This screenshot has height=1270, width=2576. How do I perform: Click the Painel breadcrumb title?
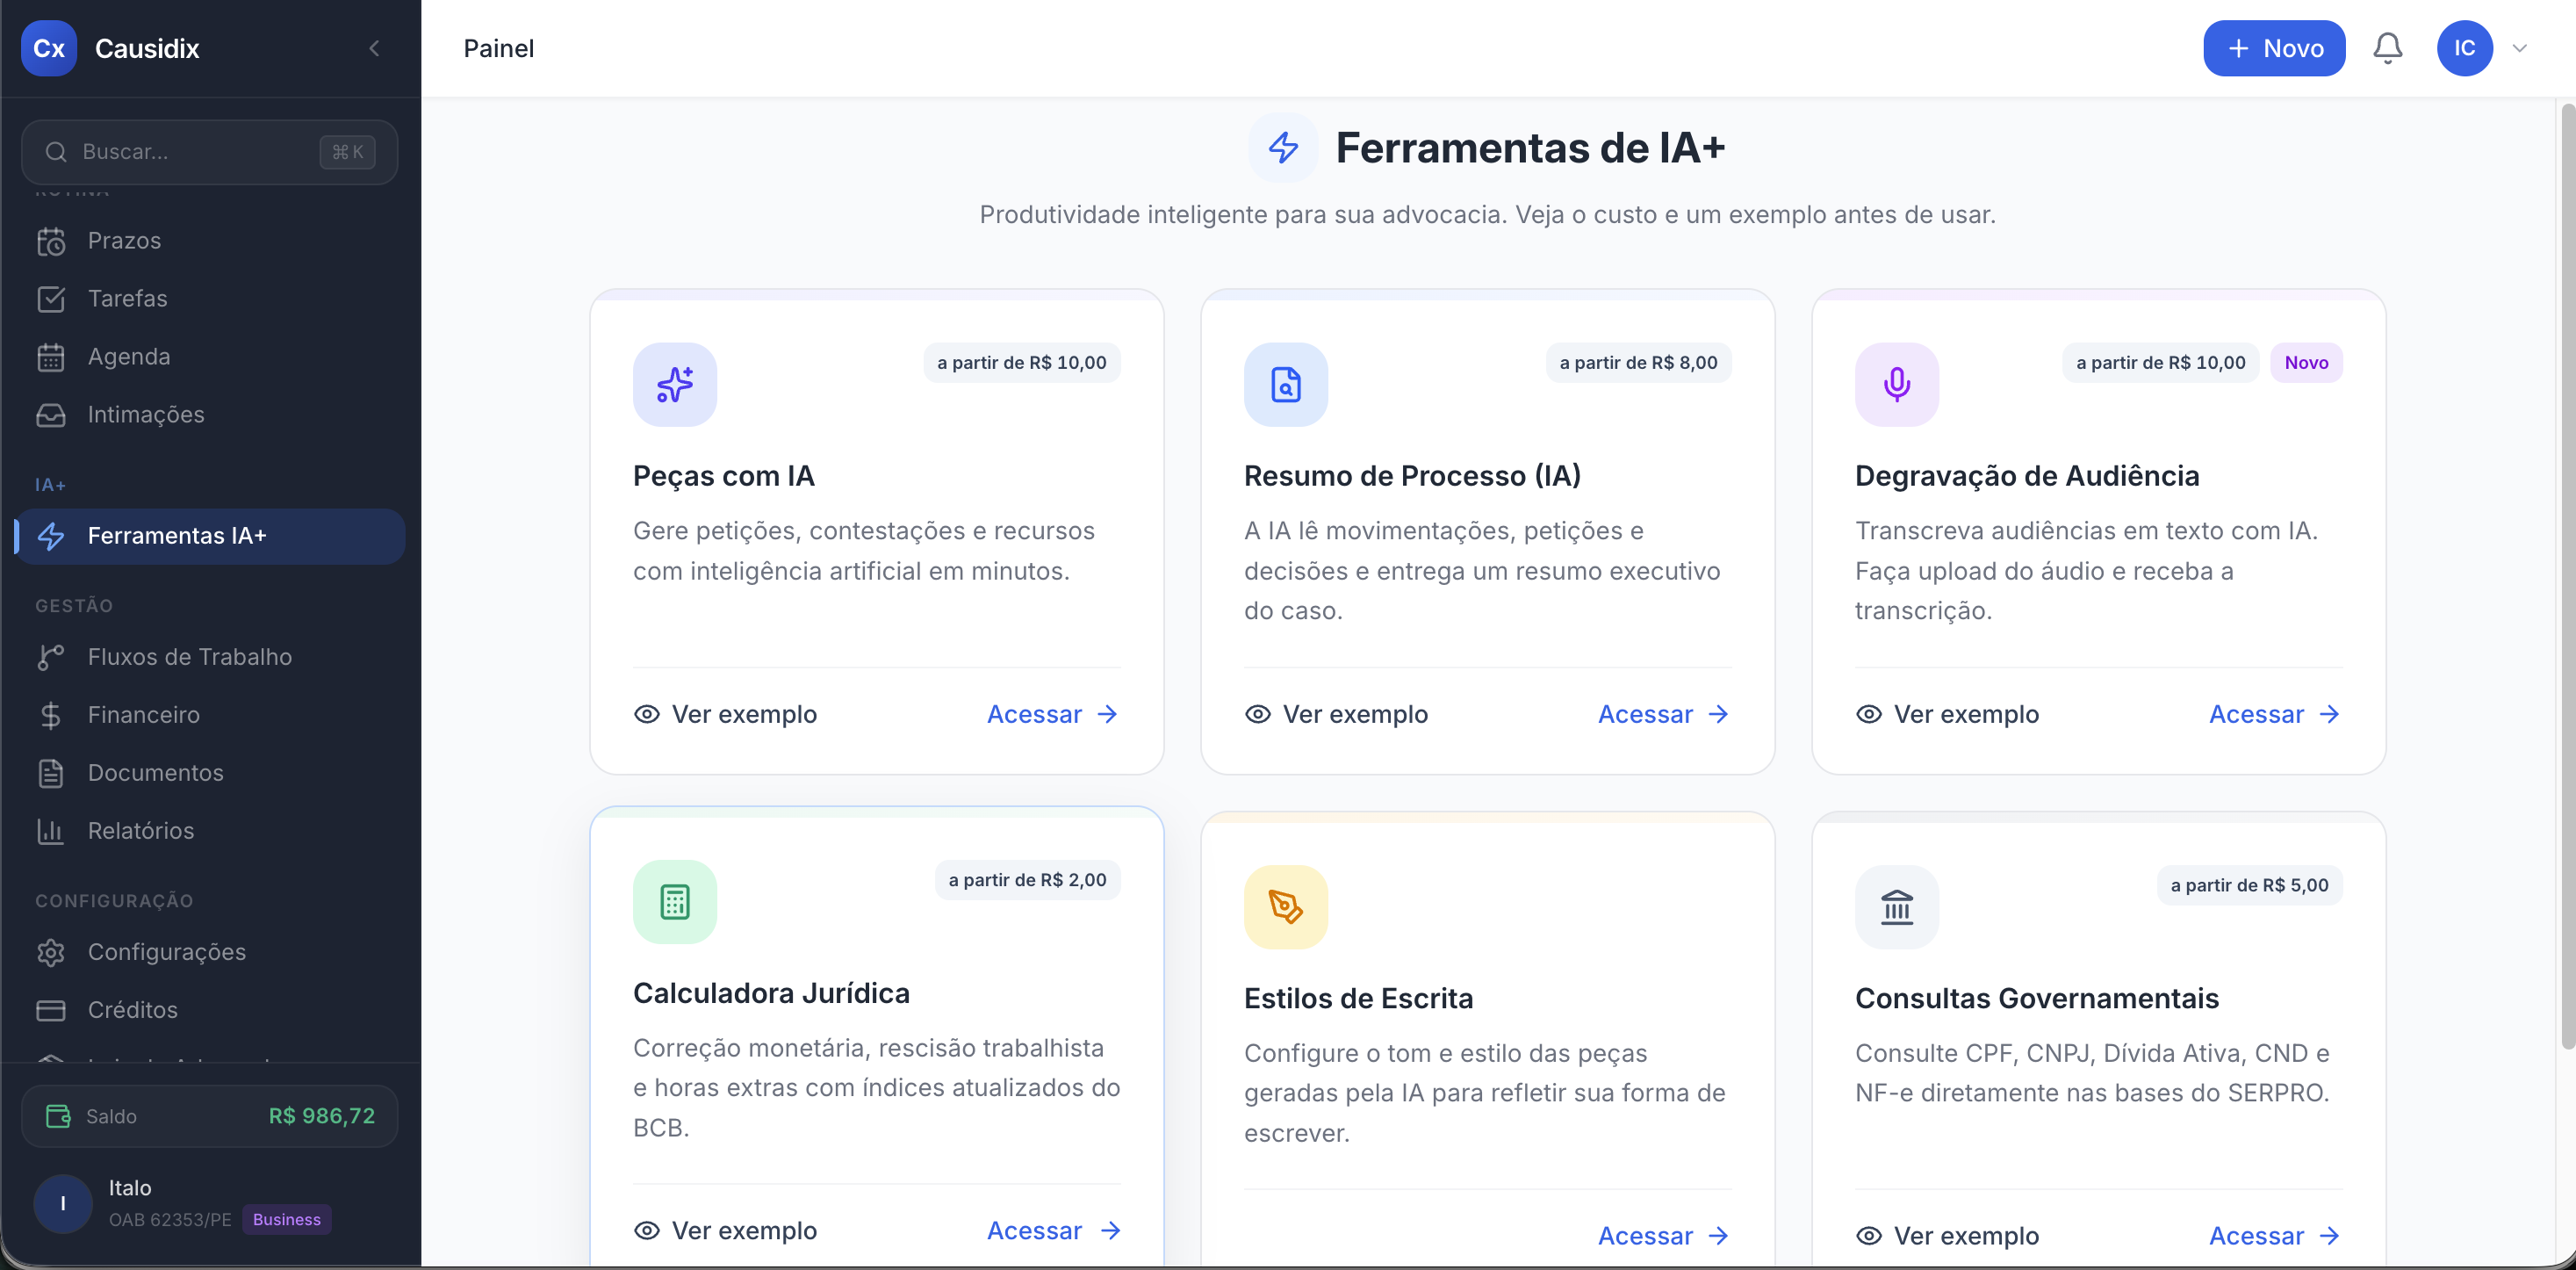click(x=498, y=48)
